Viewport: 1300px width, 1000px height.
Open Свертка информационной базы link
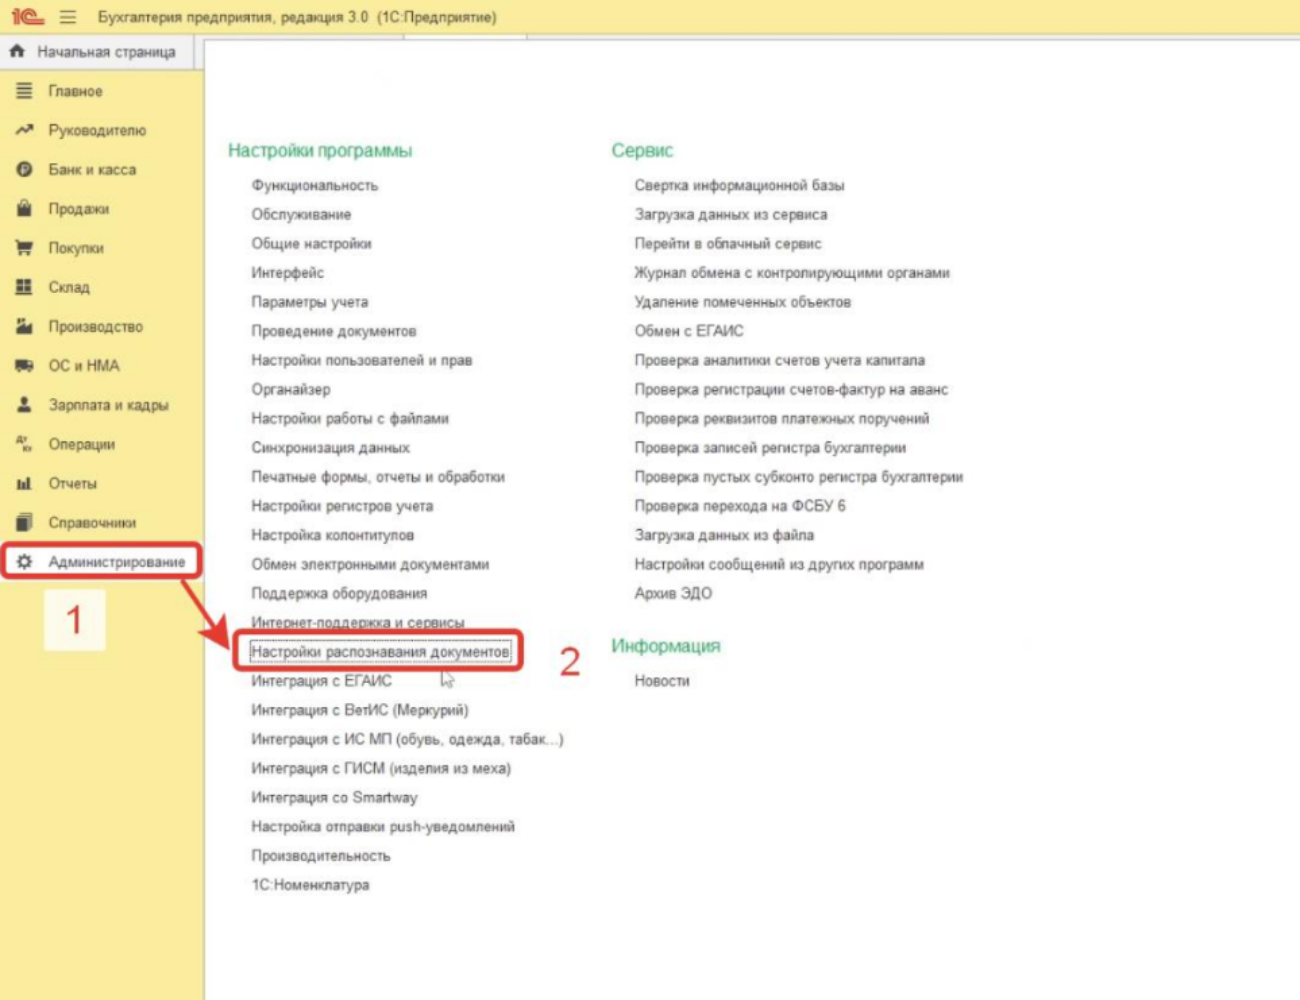tap(739, 185)
